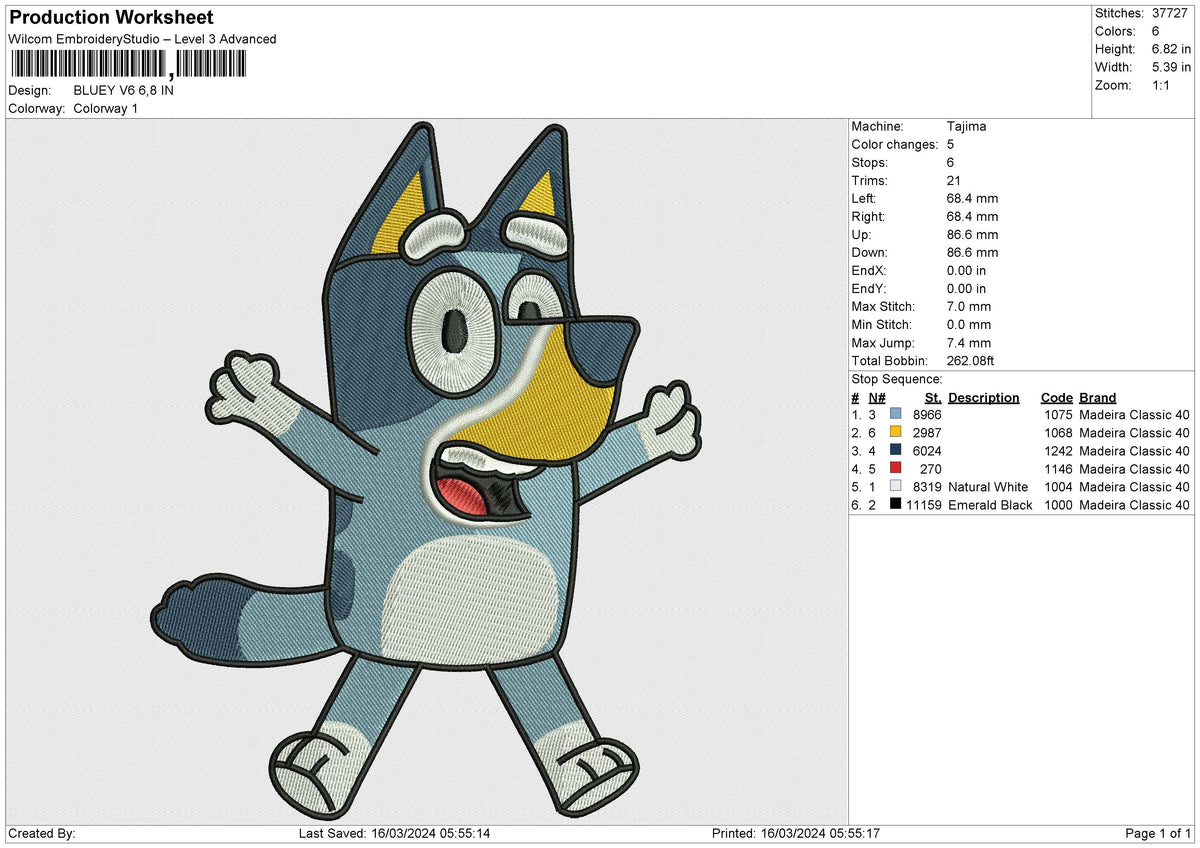Click the 'Brand' column header
Screen dimensions: 1200x848
[1098, 397]
